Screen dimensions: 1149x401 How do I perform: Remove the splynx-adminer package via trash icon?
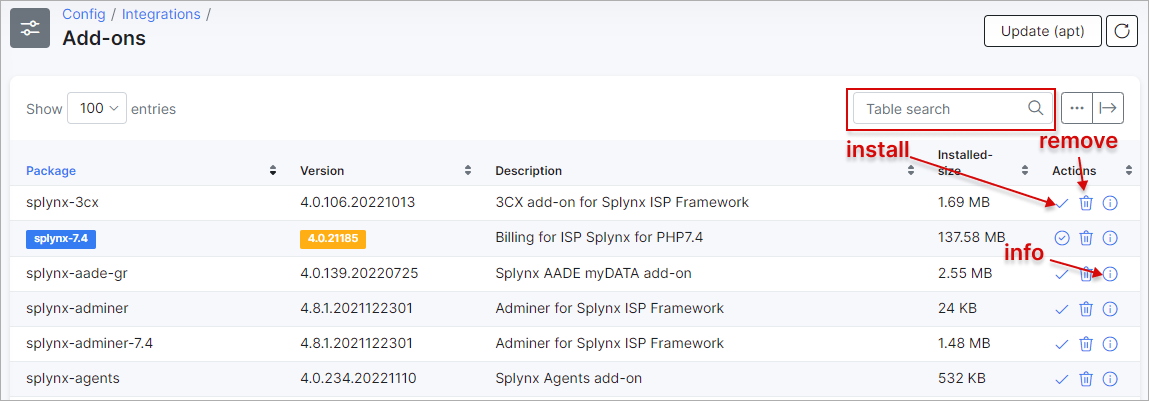(x=1086, y=309)
